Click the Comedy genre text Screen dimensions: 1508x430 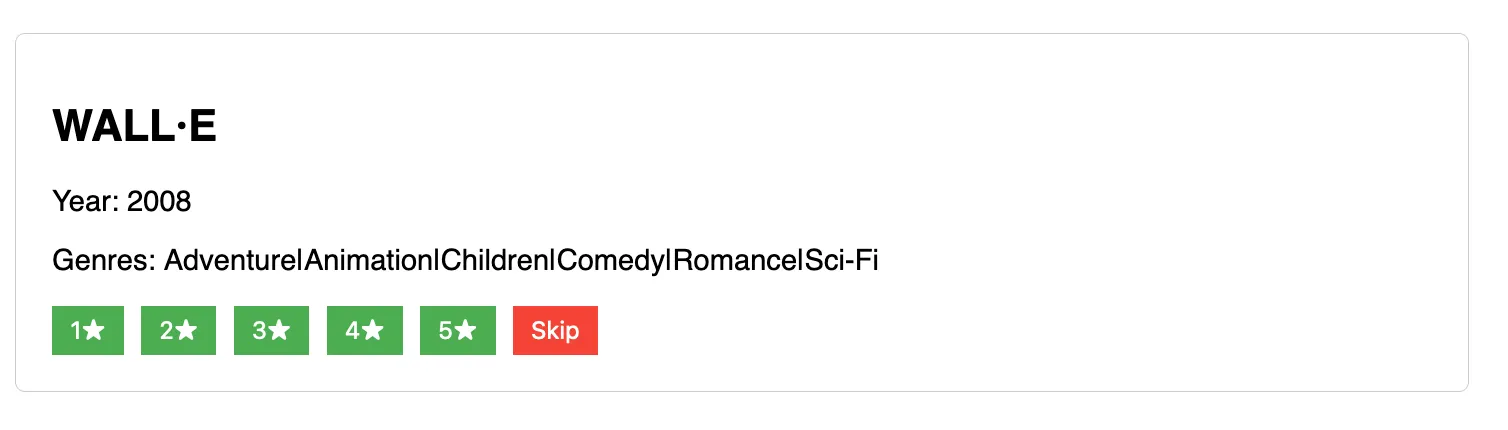(612, 261)
